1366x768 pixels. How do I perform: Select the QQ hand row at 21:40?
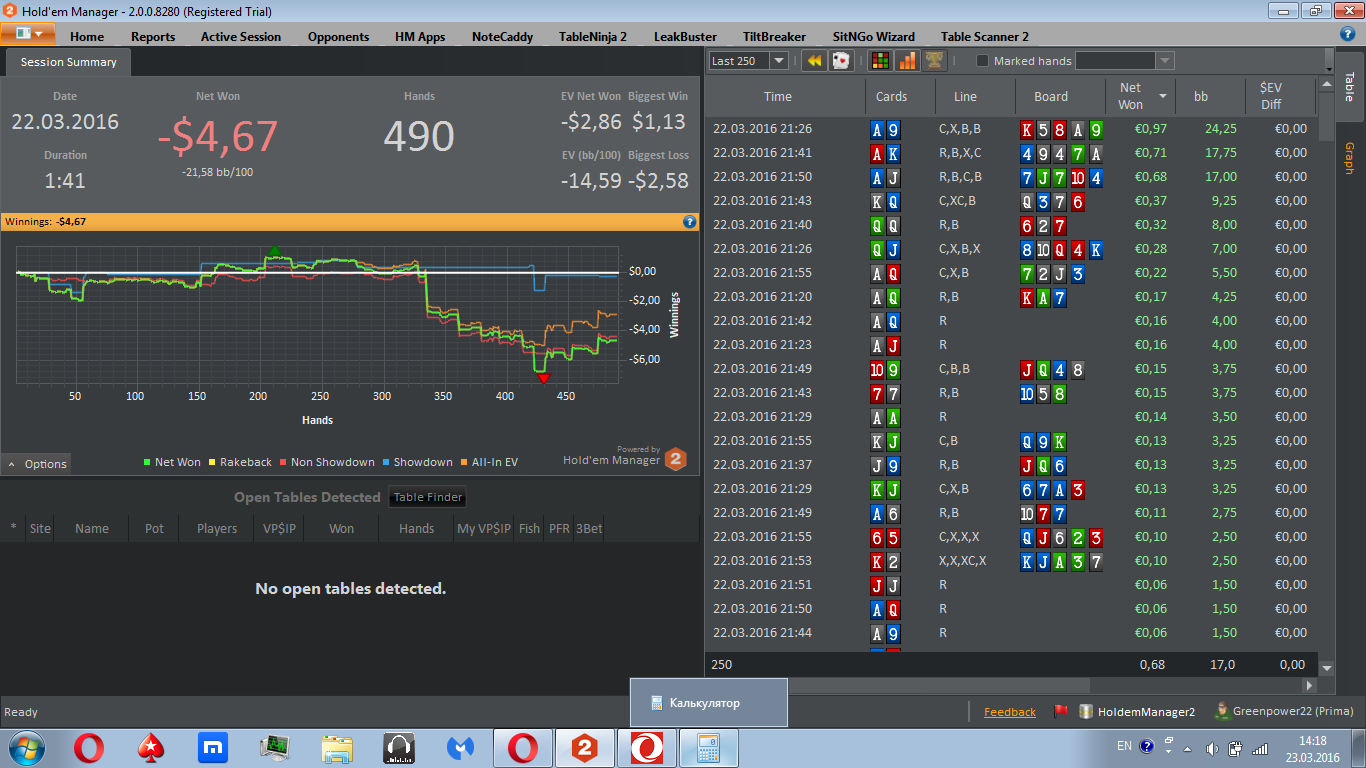tap(1012, 225)
